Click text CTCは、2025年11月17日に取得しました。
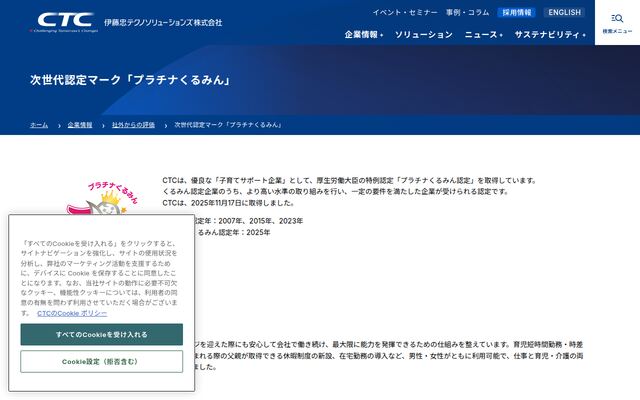Screen dimensions: 640x400 point(228,203)
